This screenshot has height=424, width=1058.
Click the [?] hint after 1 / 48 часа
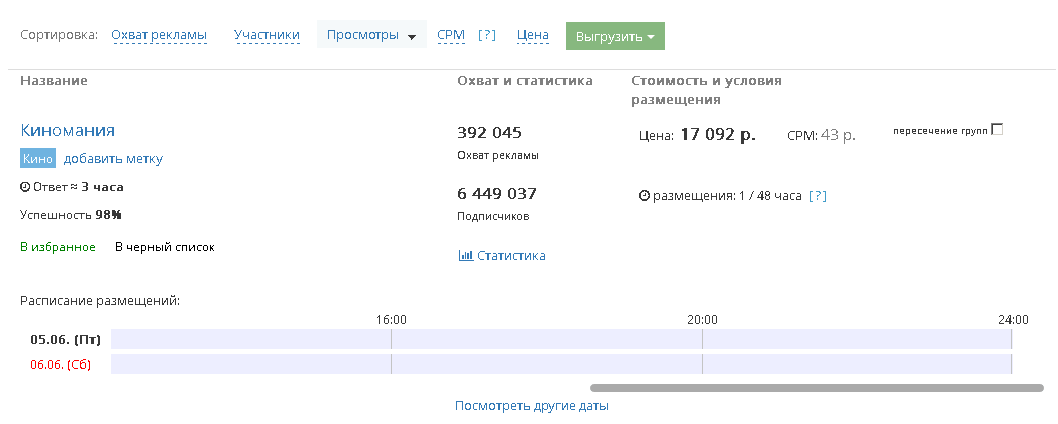pyautogui.click(x=818, y=196)
